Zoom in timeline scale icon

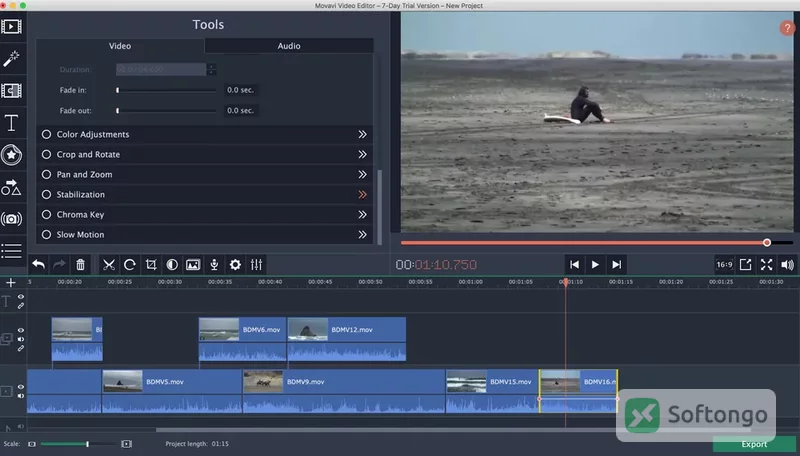pos(127,444)
